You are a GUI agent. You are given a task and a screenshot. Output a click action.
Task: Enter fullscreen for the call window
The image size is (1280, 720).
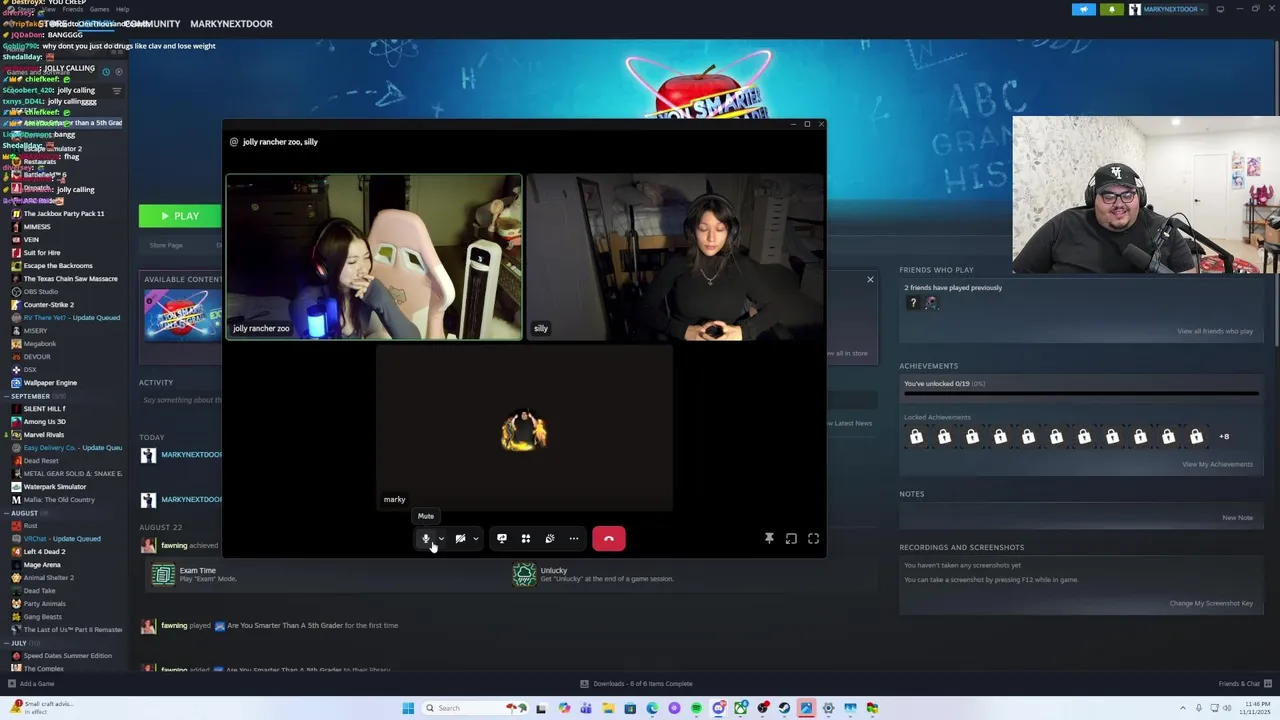coord(813,538)
